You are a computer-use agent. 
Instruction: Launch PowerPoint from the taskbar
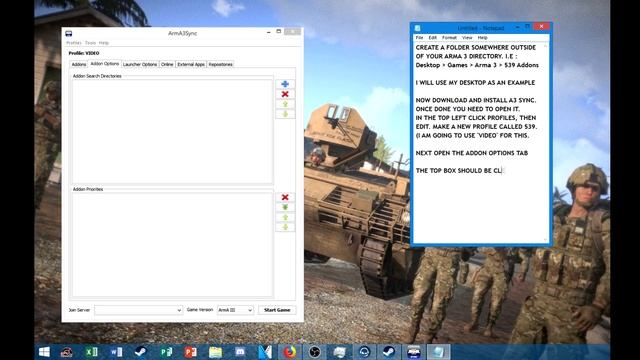tap(191, 352)
